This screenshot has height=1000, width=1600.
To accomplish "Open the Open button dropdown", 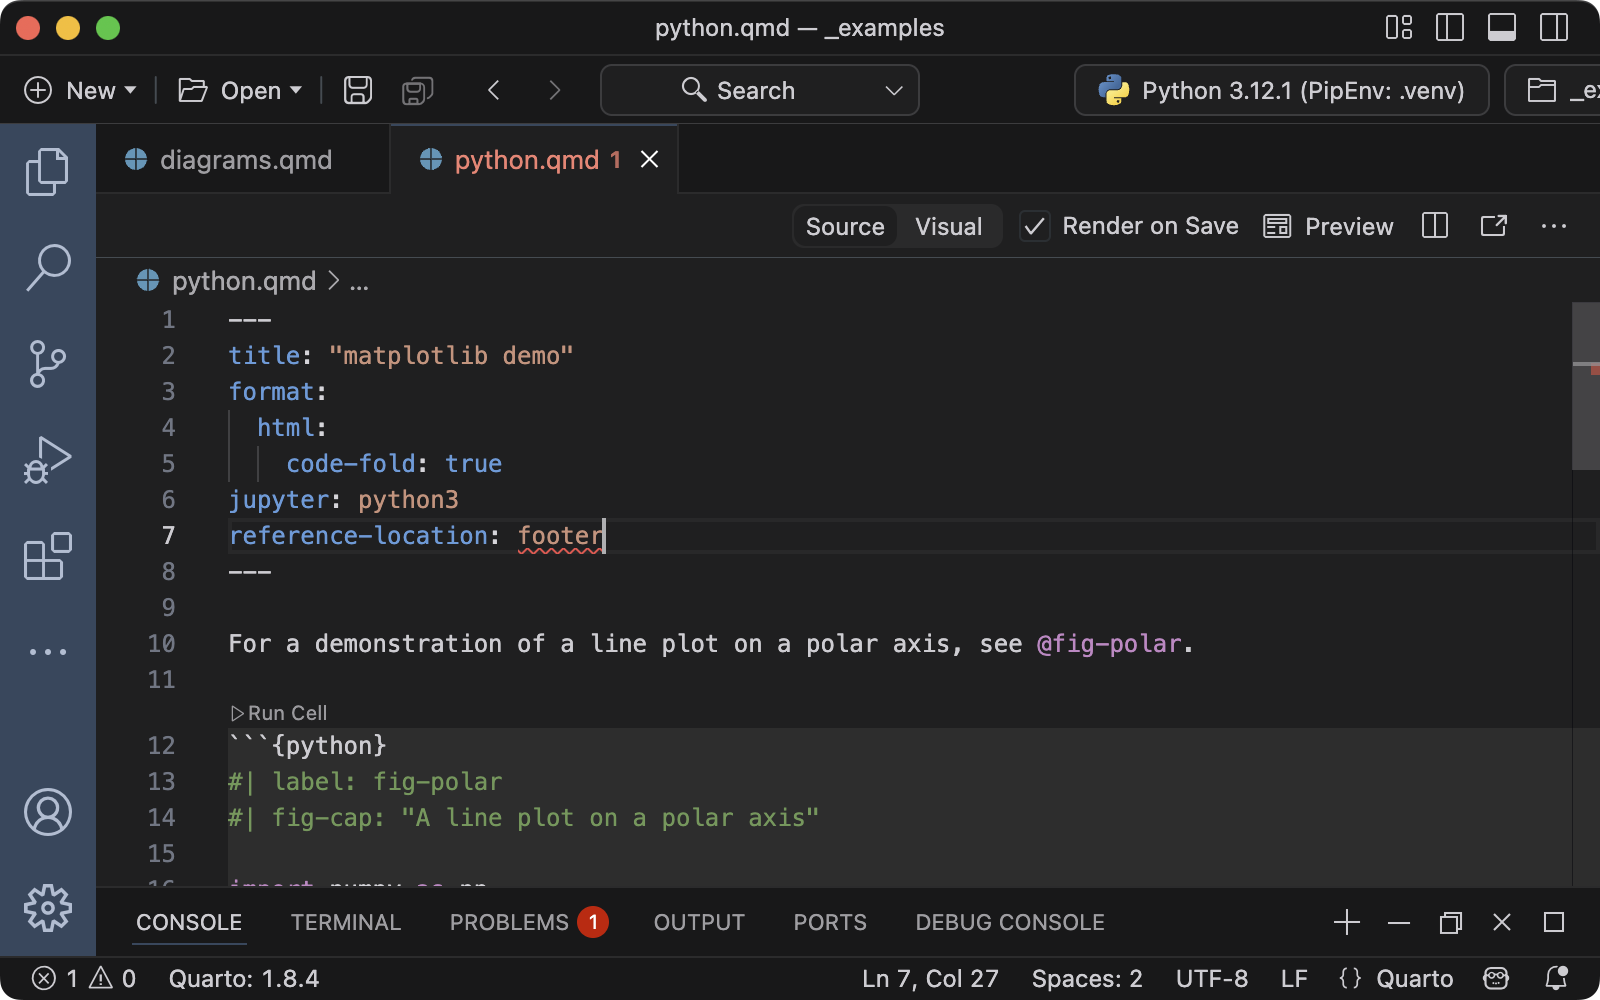I will click(x=295, y=90).
